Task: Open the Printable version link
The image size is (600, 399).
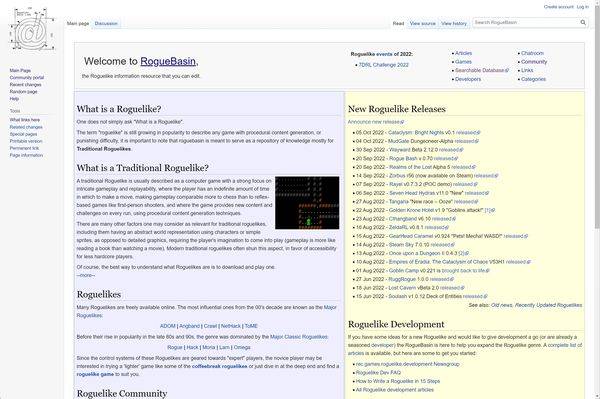Action: click(x=26, y=141)
